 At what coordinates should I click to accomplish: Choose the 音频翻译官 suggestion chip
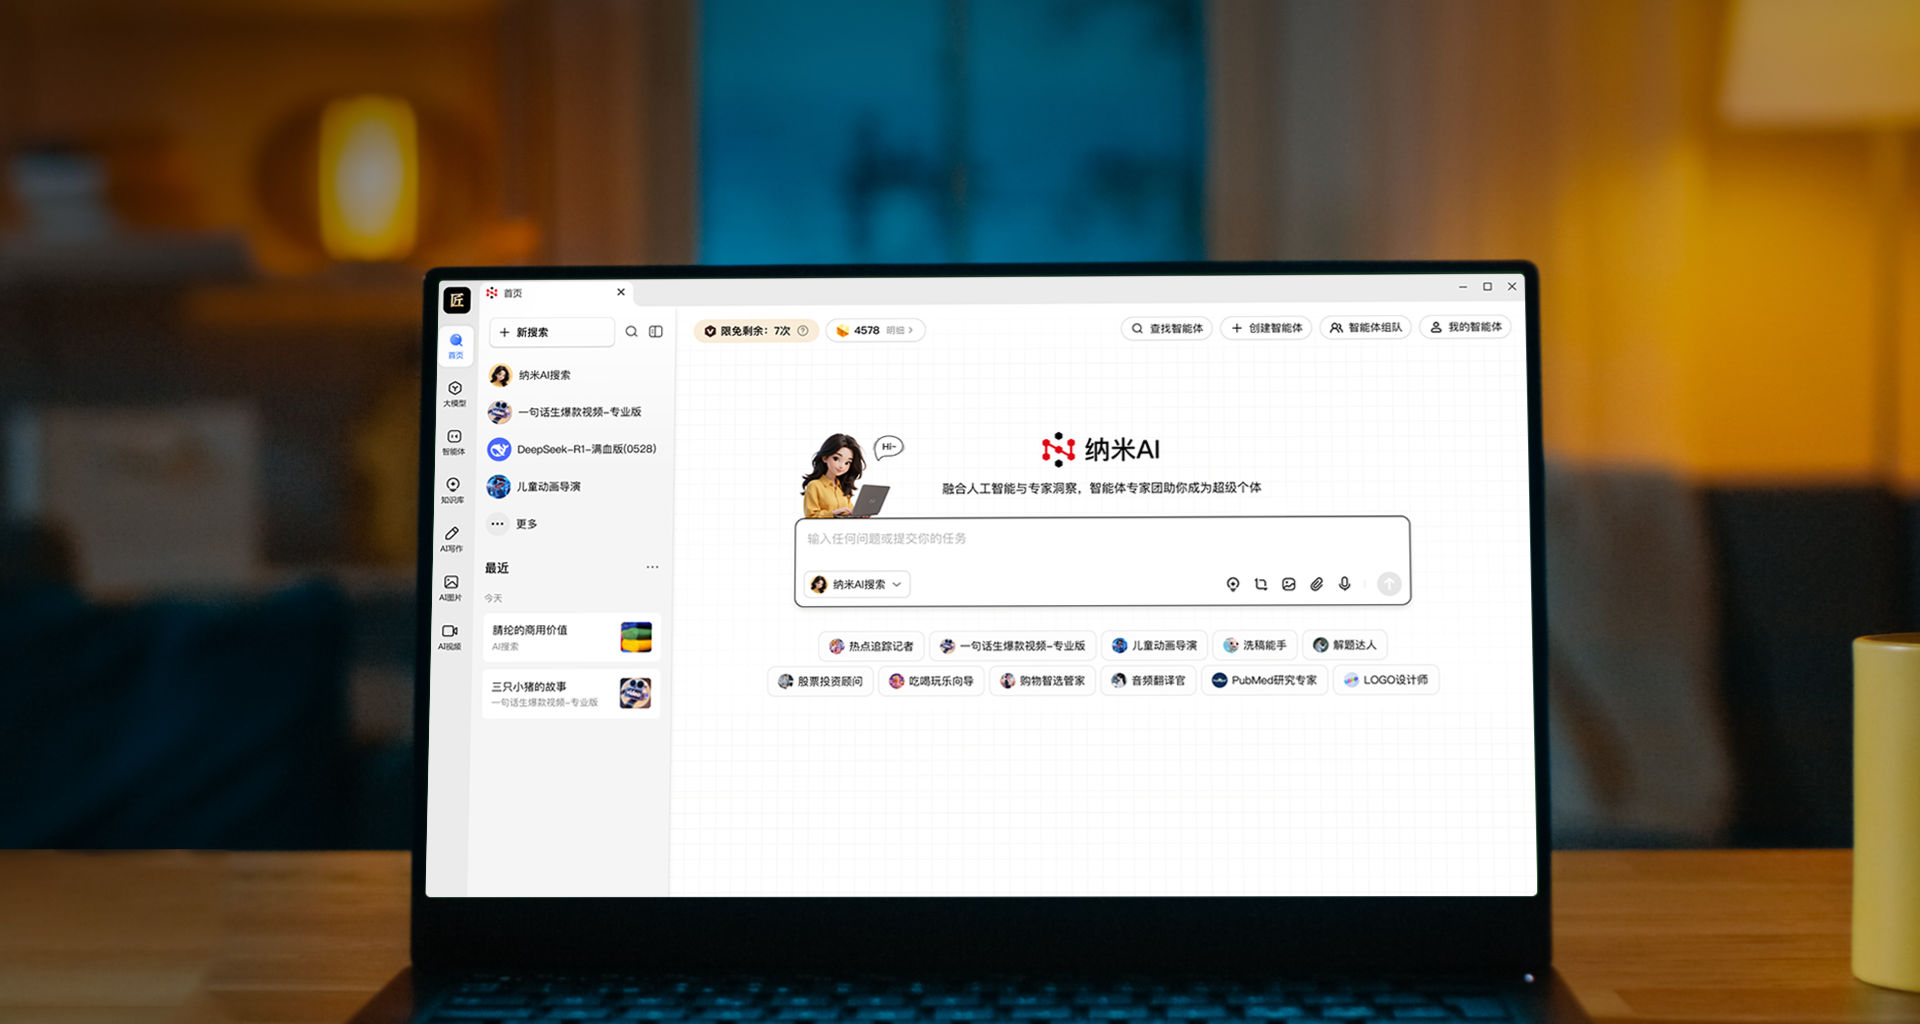coord(1148,681)
